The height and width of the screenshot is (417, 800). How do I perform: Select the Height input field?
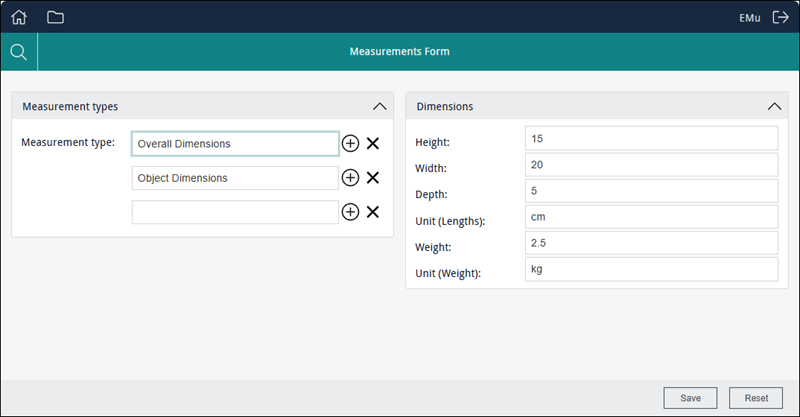[x=650, y=138]
